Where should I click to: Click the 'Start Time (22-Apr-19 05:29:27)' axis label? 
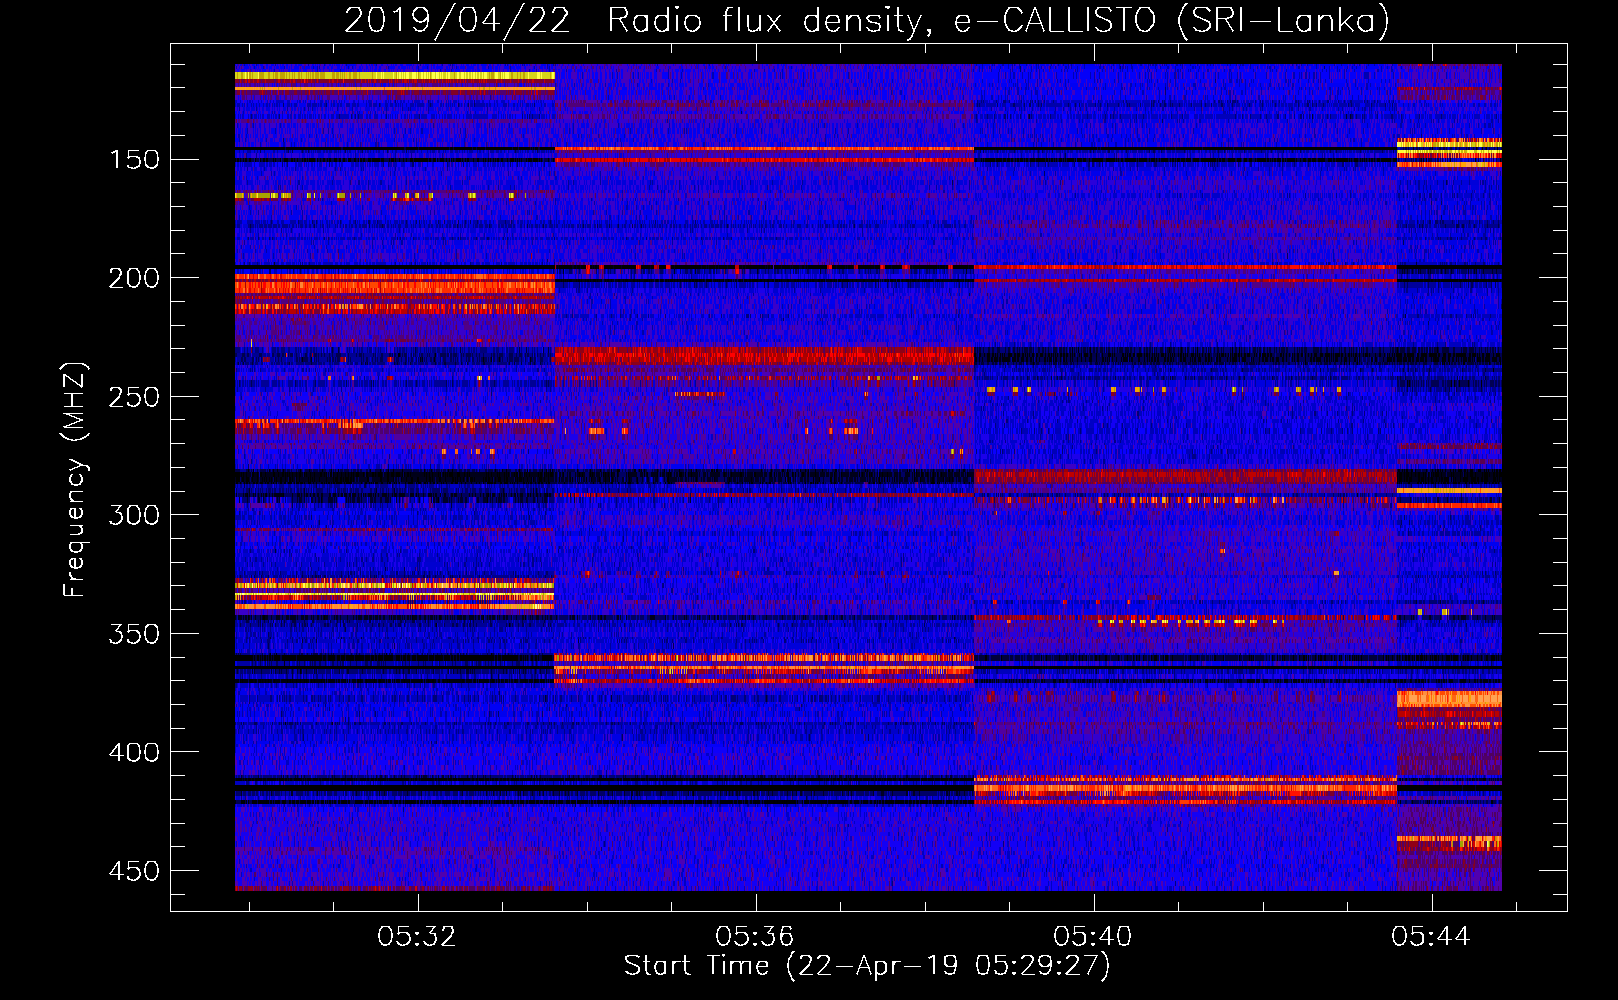point(867,966)
